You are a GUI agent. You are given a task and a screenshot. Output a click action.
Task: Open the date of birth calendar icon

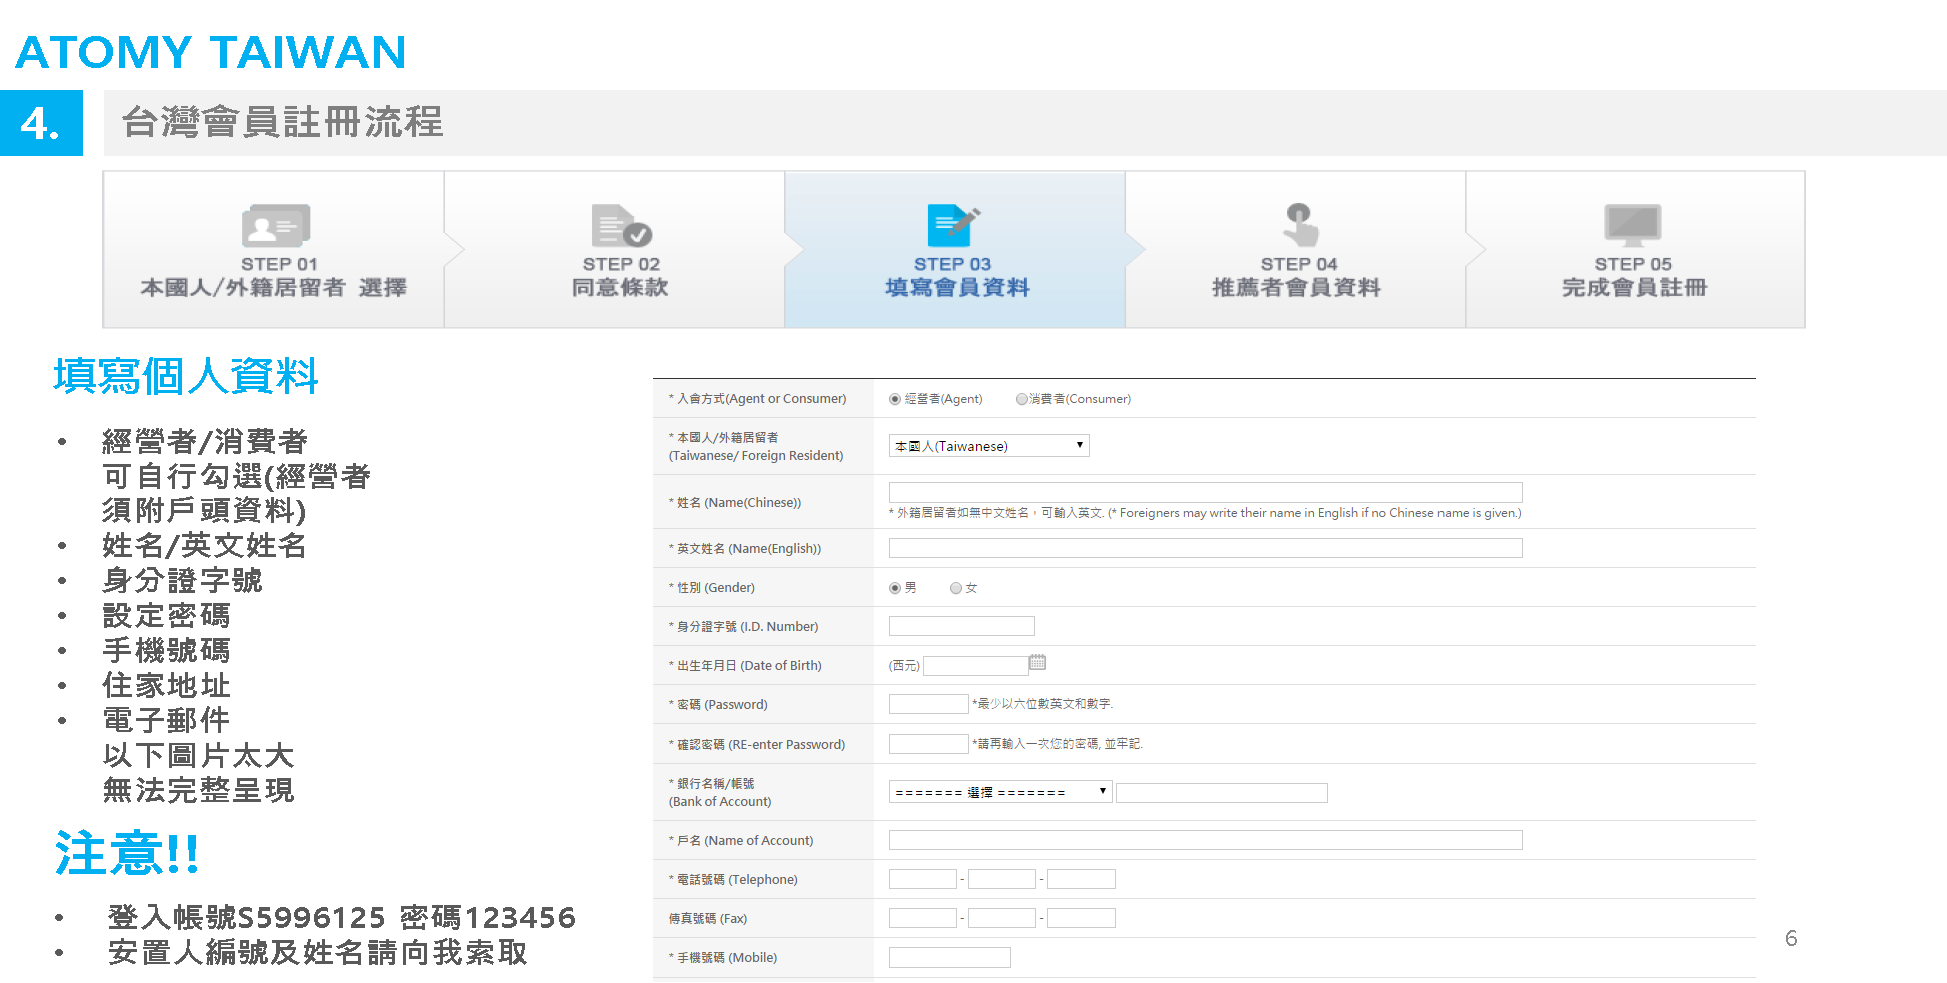pos(1037,662)
